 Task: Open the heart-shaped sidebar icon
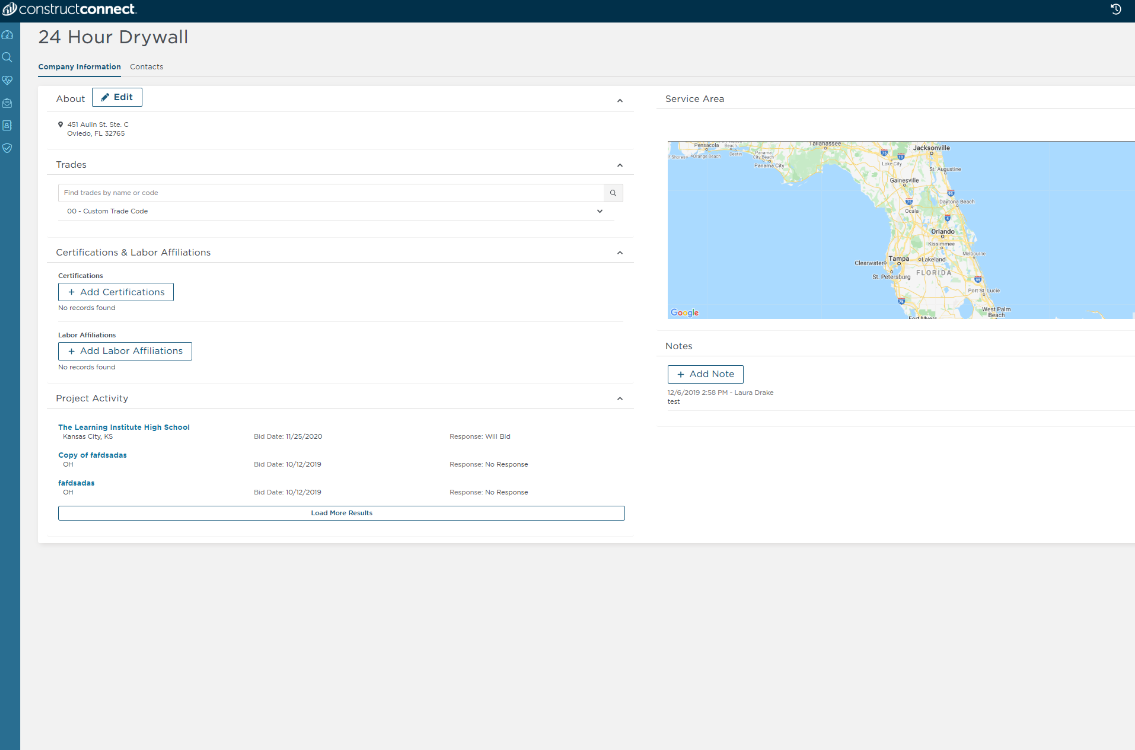7,80
